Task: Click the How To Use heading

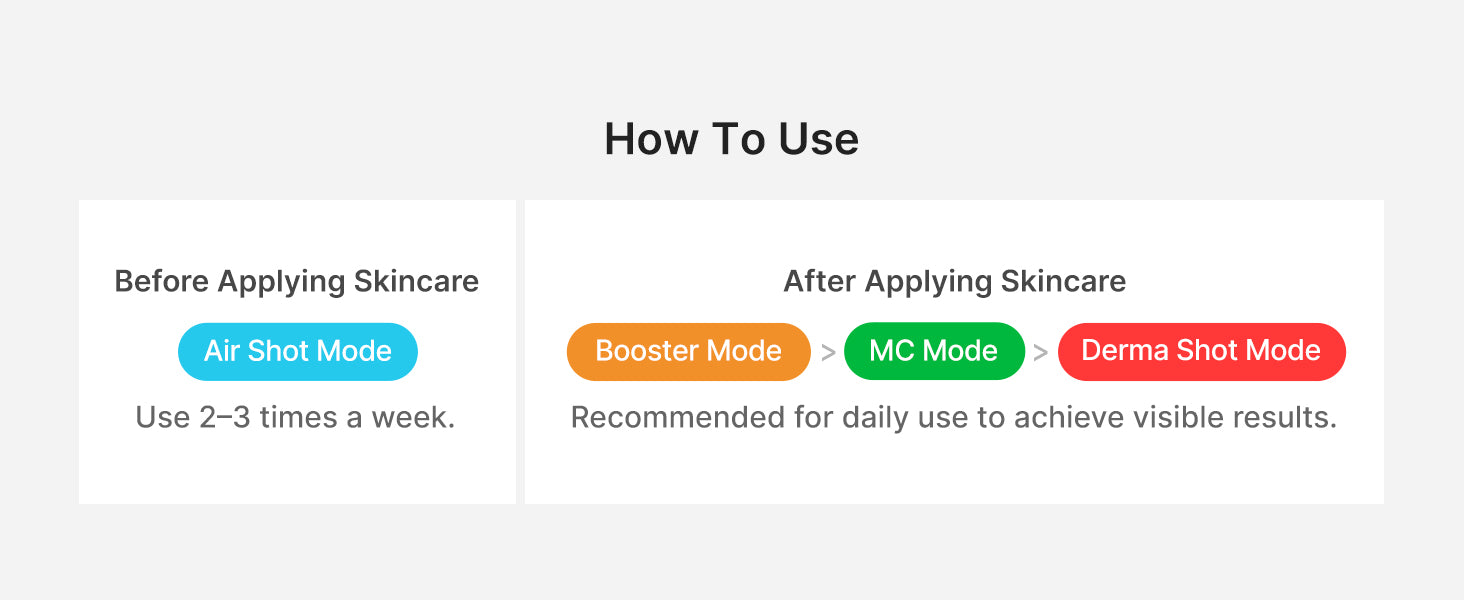Action: pos(732,139)
